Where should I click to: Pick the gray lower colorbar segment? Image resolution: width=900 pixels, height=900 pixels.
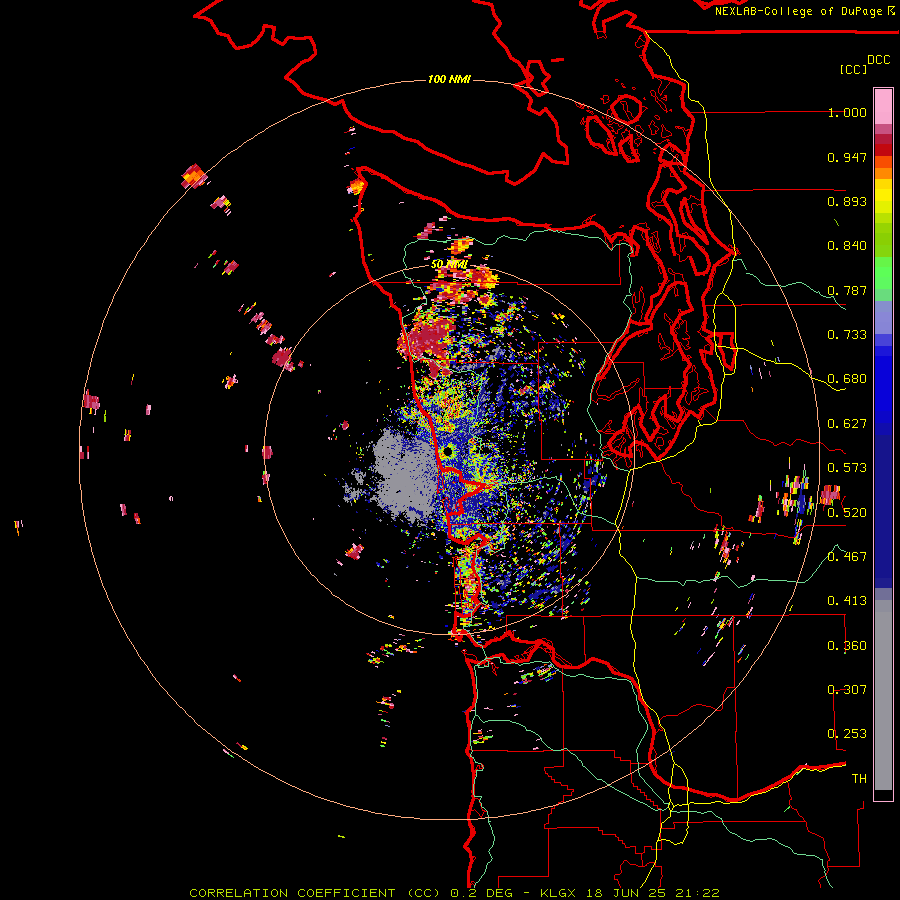click(x=883, y=695)
